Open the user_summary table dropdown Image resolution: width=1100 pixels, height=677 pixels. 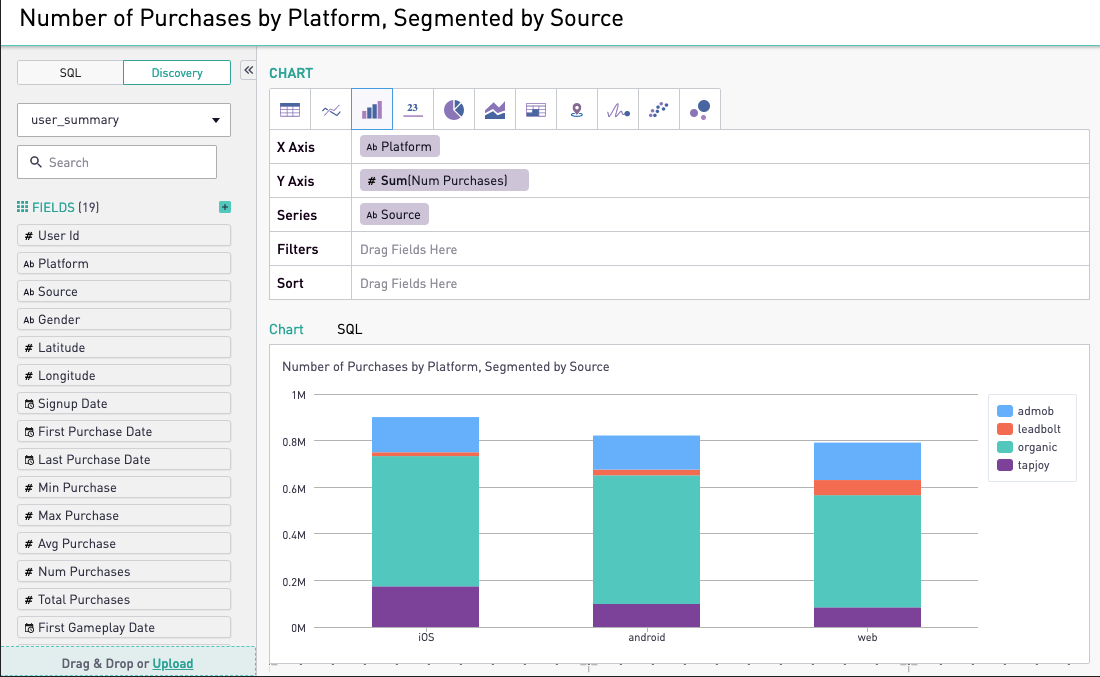pos(124,120)
